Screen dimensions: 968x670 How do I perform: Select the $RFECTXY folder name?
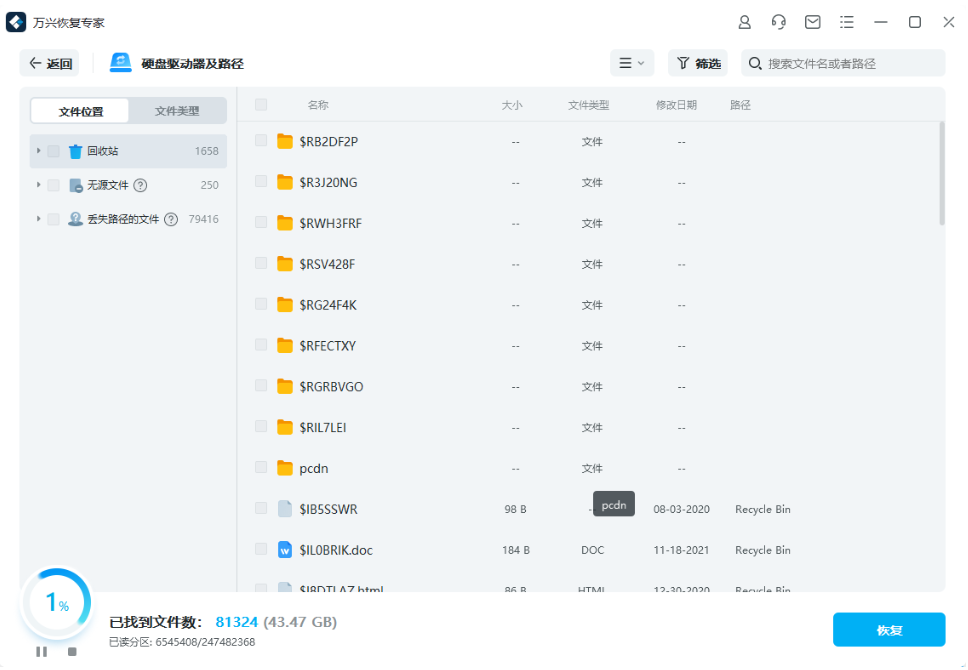pyautogui.click(x=328, y=346)
